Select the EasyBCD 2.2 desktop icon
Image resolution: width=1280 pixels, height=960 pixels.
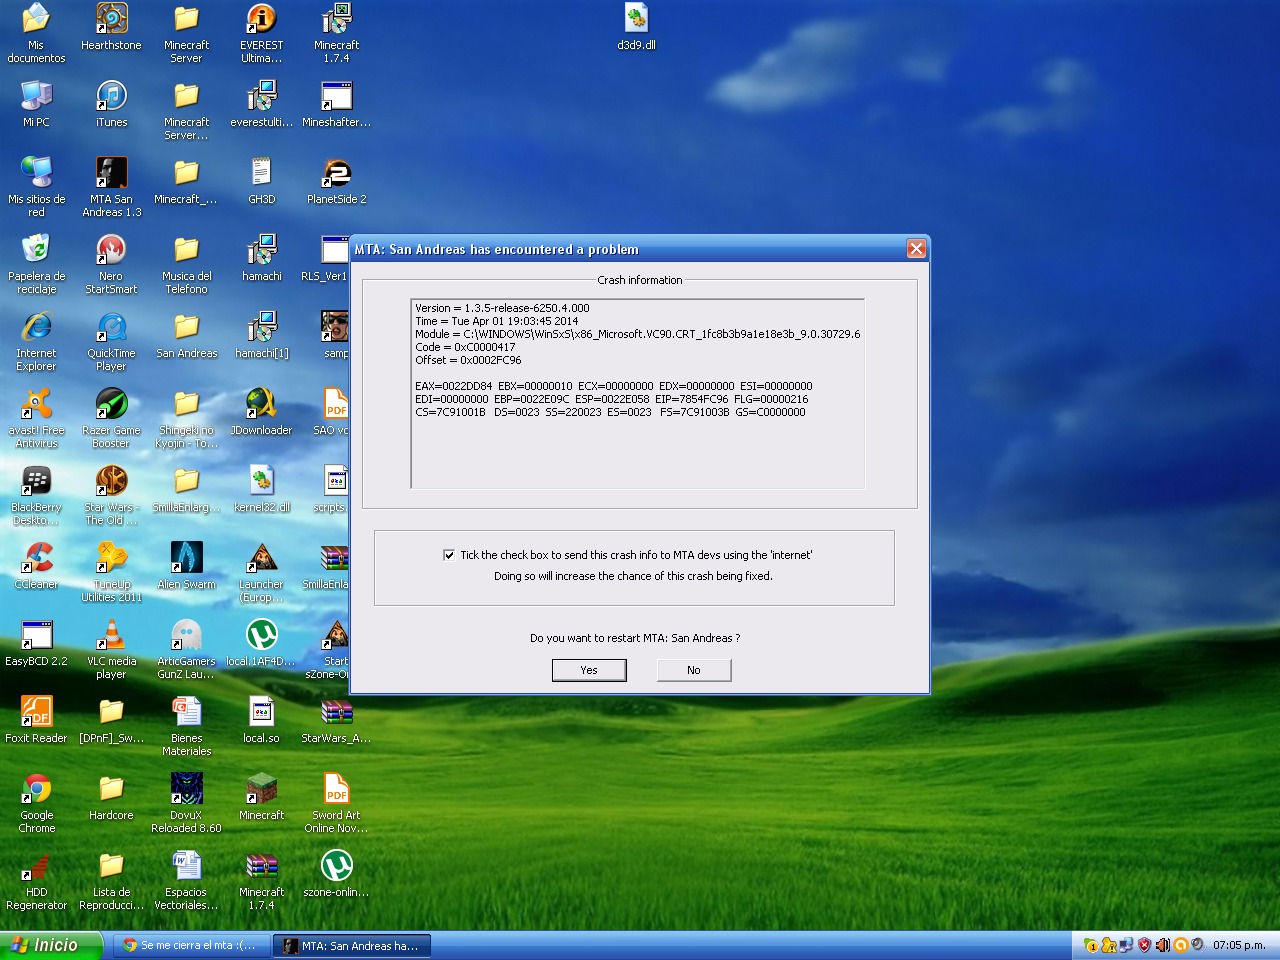[36, 643]
